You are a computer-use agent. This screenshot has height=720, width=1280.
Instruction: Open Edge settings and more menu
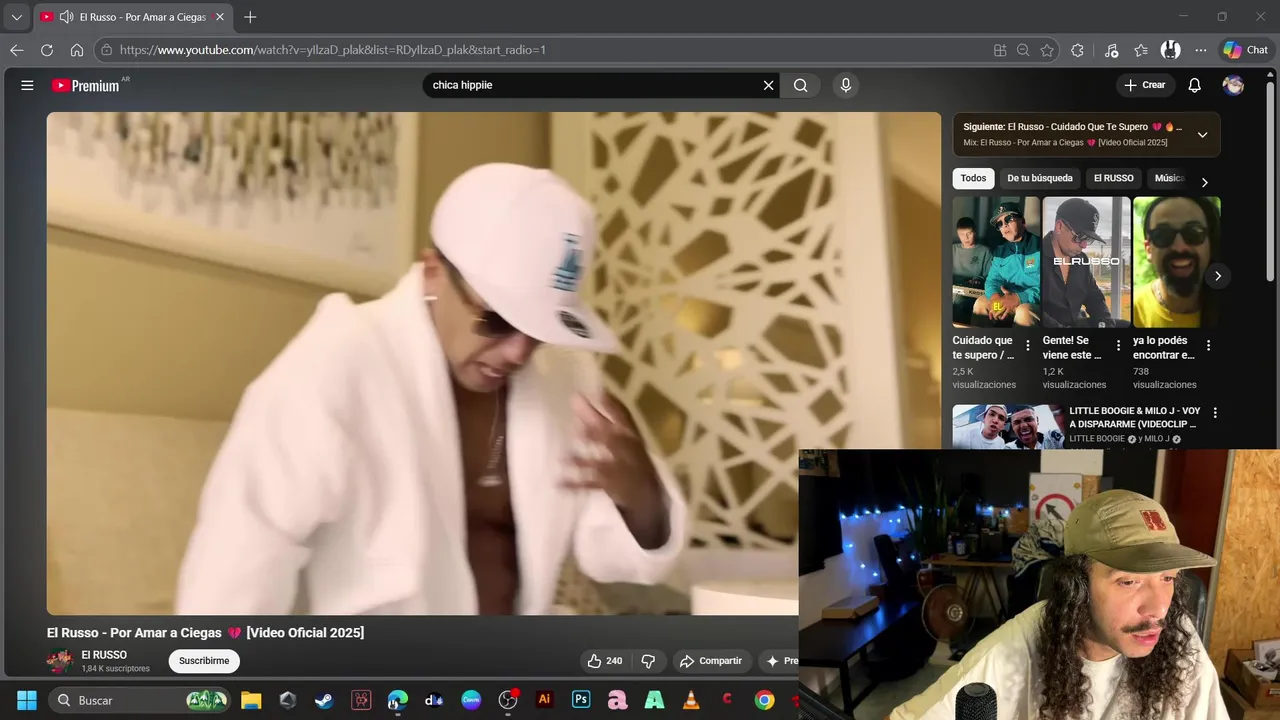(x=1201, y=50)
